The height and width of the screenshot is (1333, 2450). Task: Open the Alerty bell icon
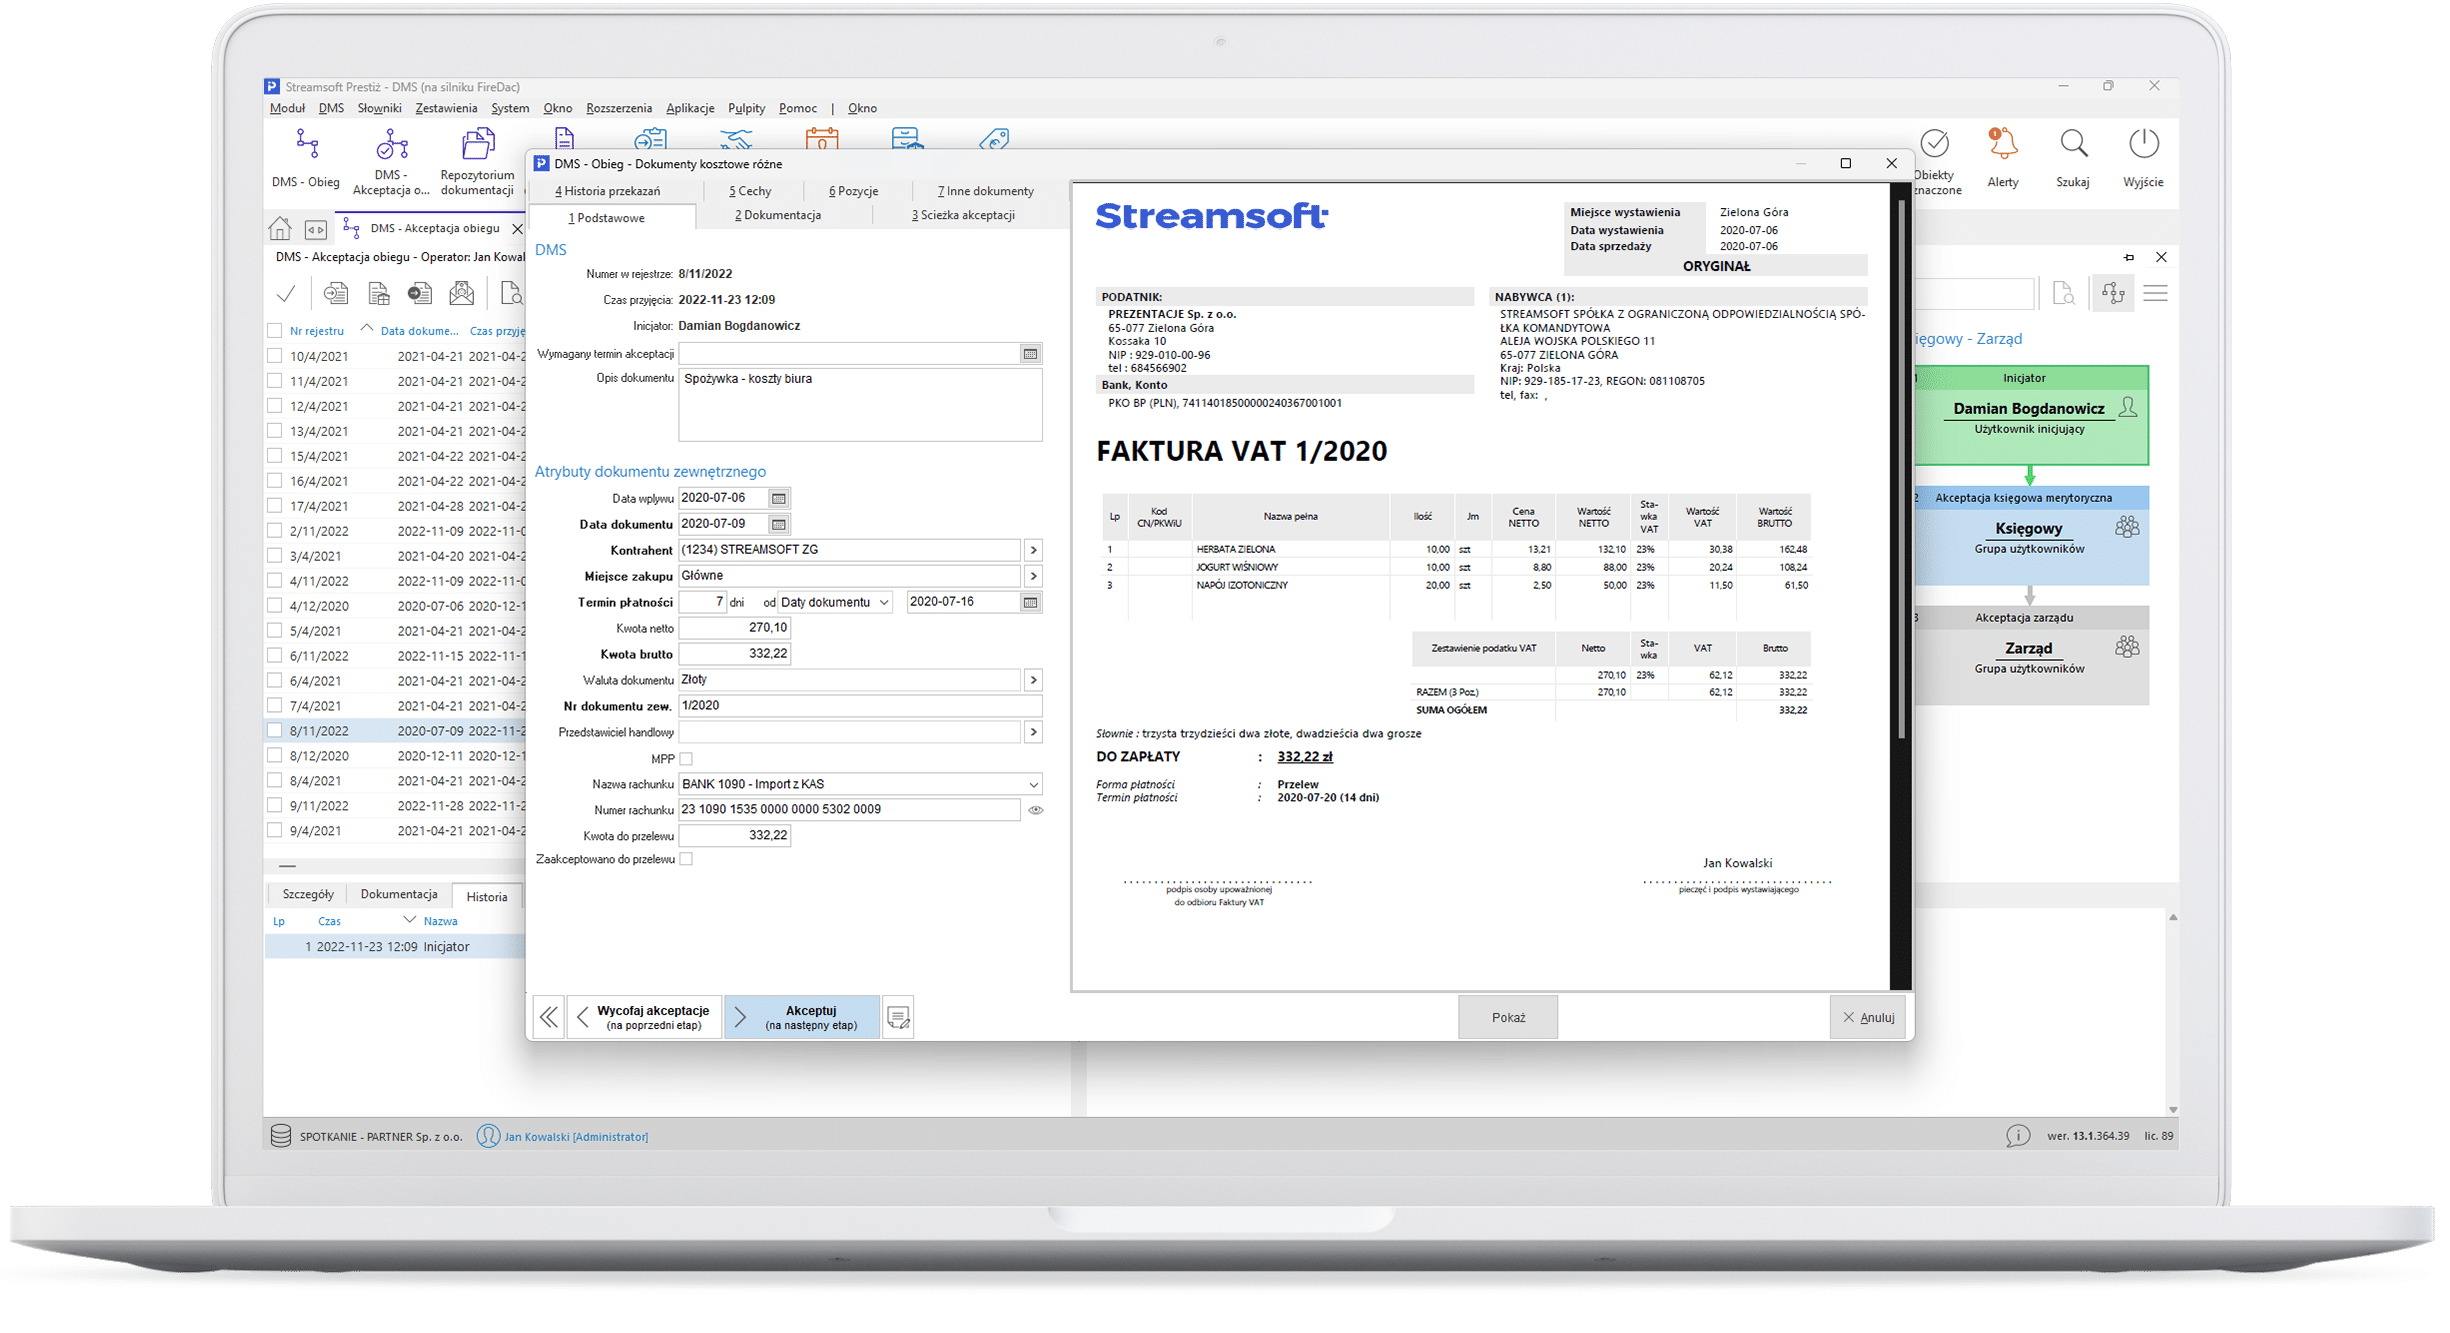[2002, 145]
